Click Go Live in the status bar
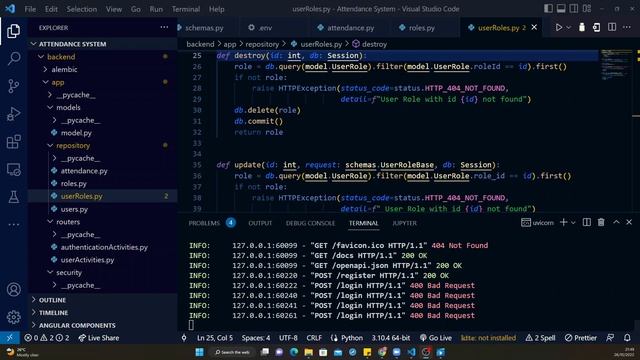The width and height of the screenshot is (640, 360). click(x=436, y=338)
